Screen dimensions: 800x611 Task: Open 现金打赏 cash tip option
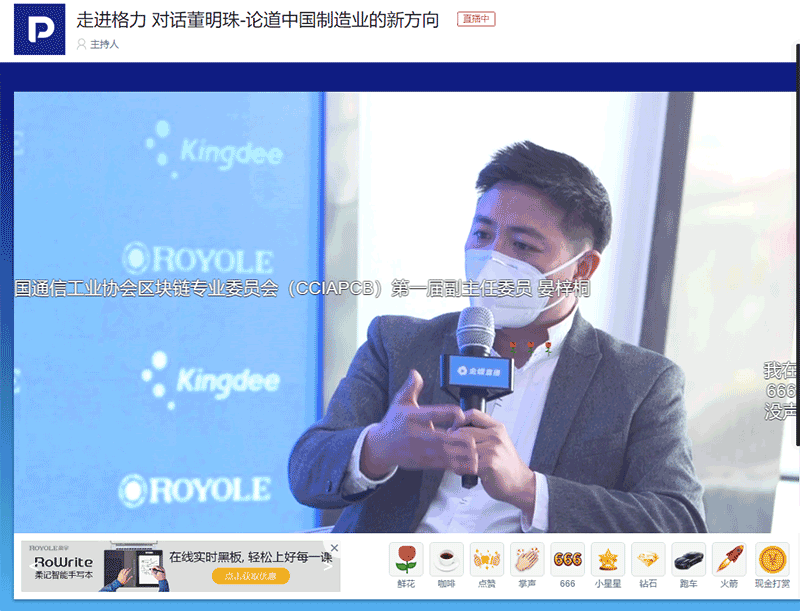click(772, 560)
